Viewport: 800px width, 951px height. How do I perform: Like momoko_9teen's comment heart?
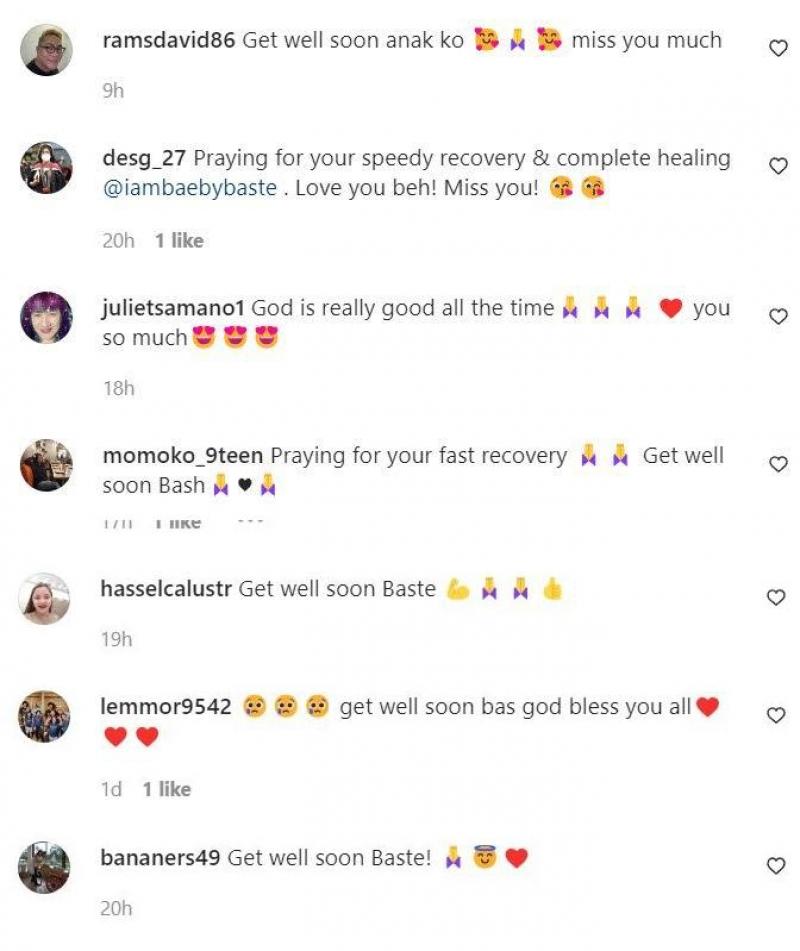(778, 464)
